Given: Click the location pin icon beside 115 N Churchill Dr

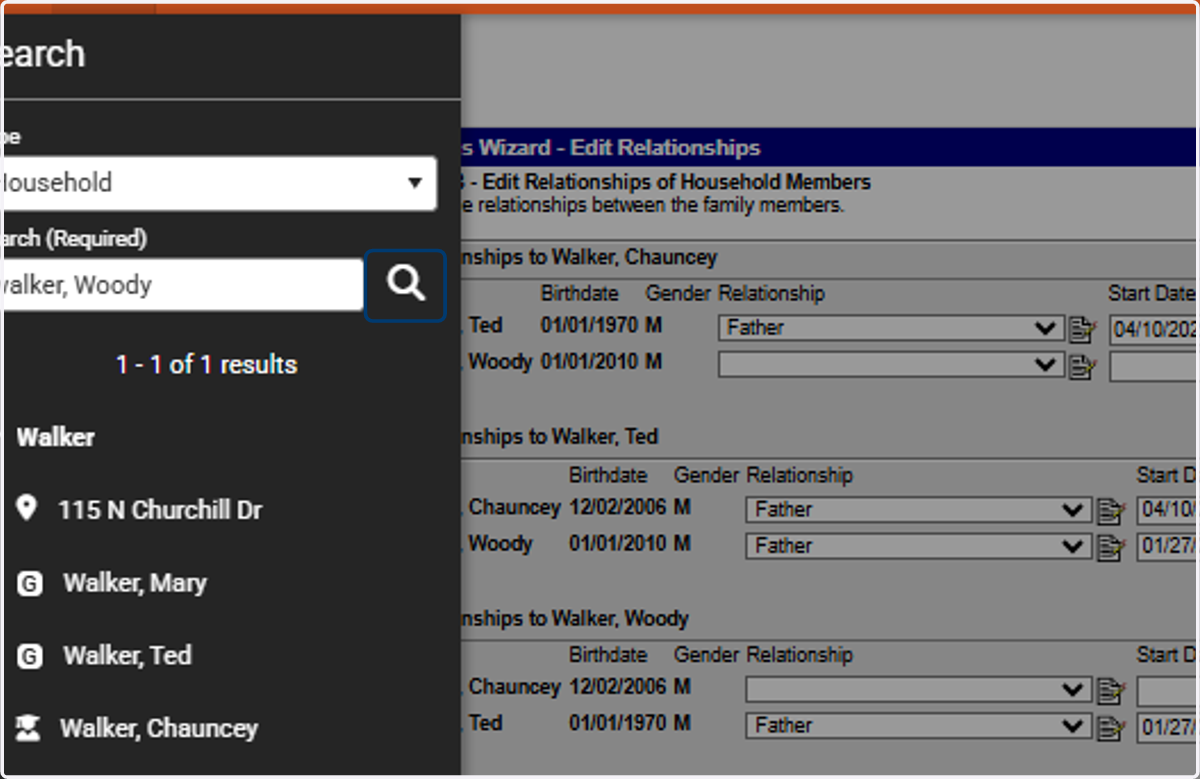Looking at the screenshot, I should click(x=27, y=509).
